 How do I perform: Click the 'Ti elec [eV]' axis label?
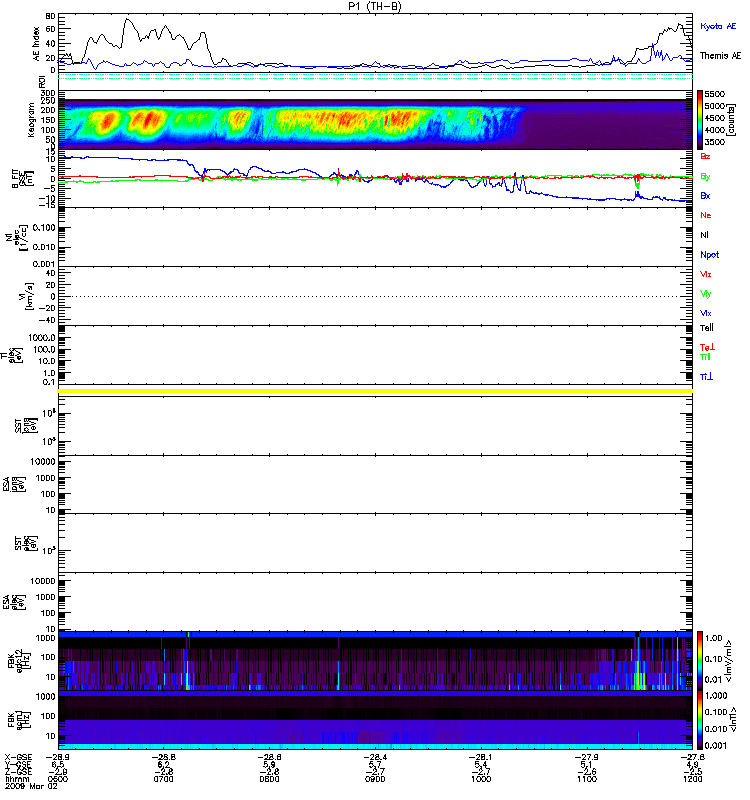pos(12,355)
